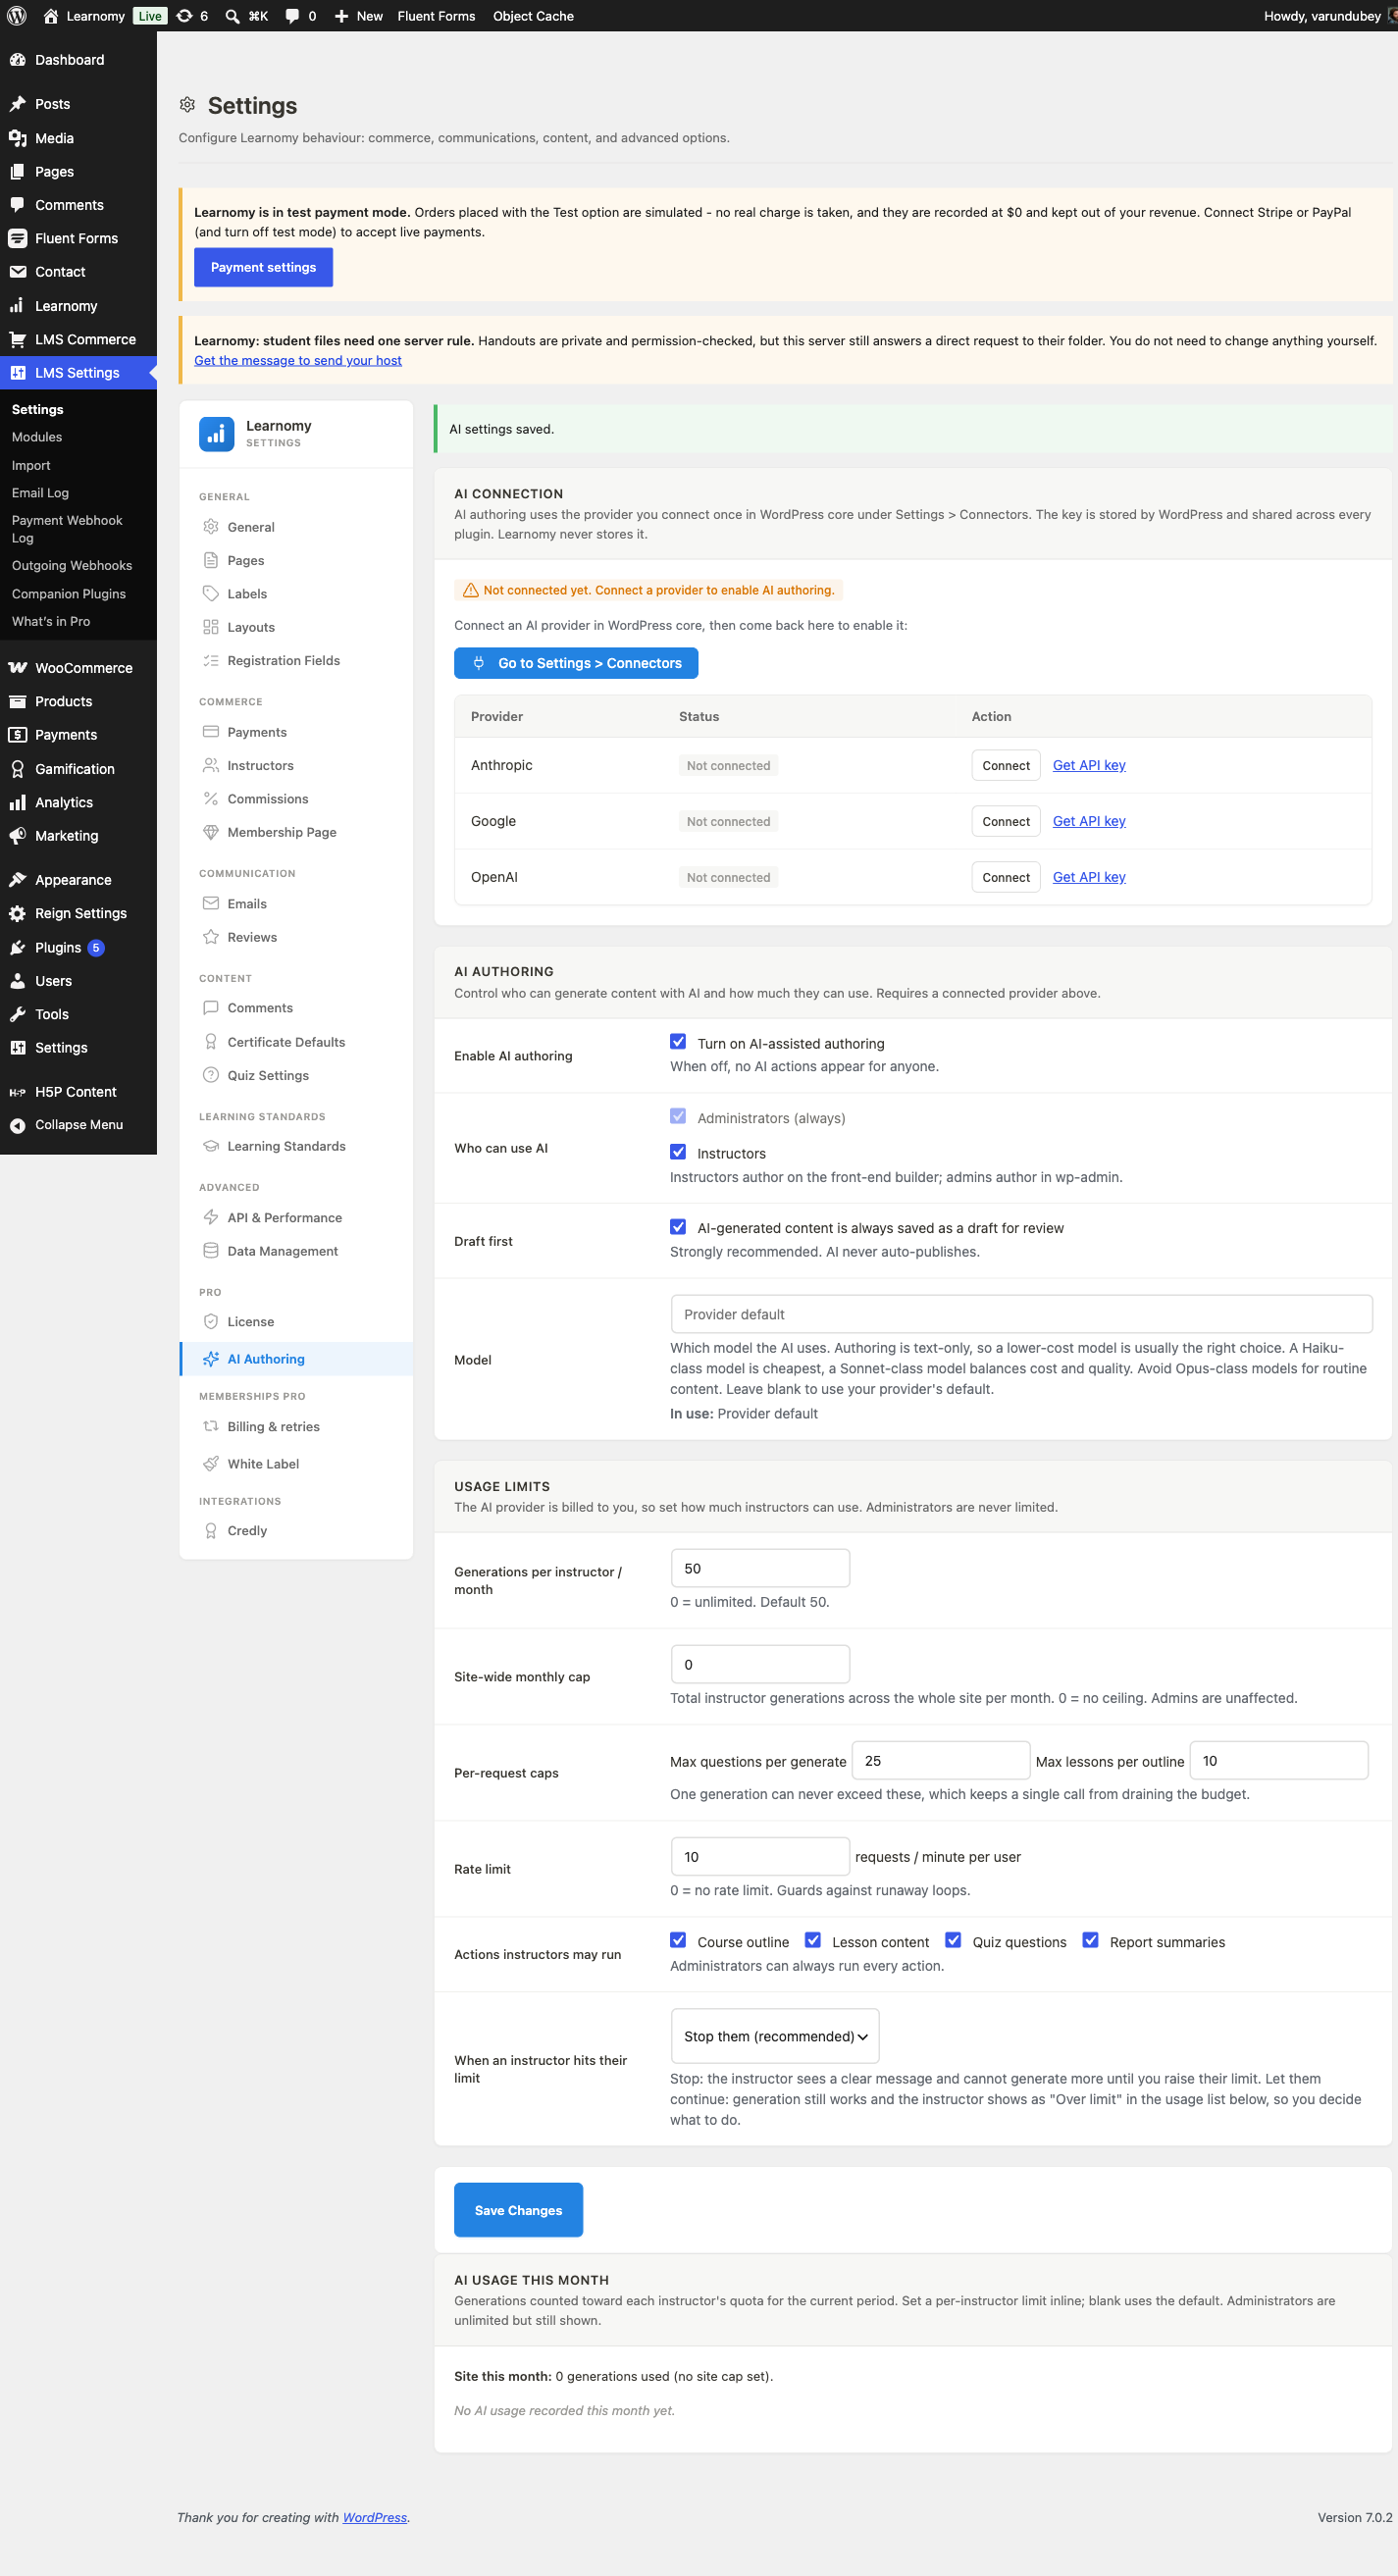
Task: Click the Marketing megaphone icon
Action: (17, 836)
